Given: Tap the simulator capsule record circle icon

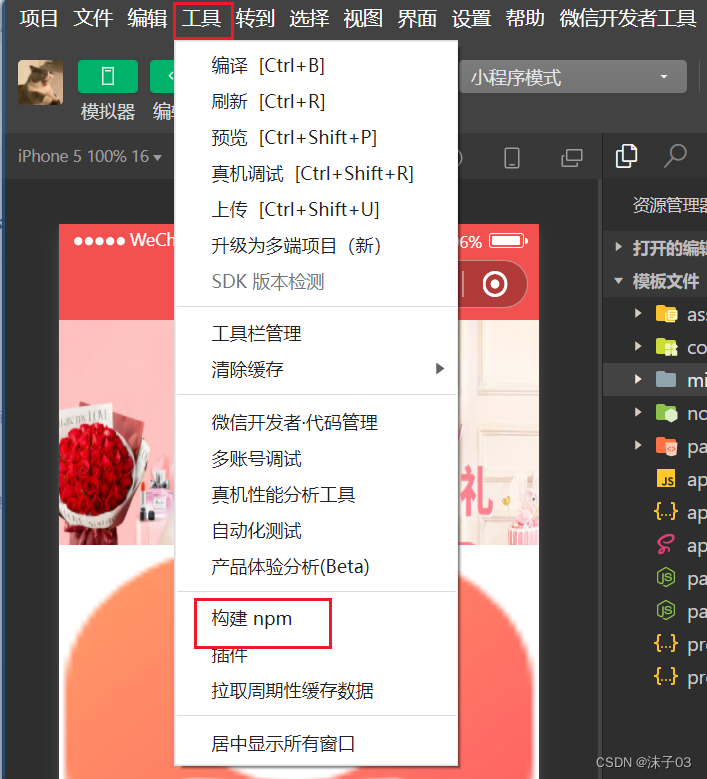Looking at the screenshot, I should [x=495, y=285].
